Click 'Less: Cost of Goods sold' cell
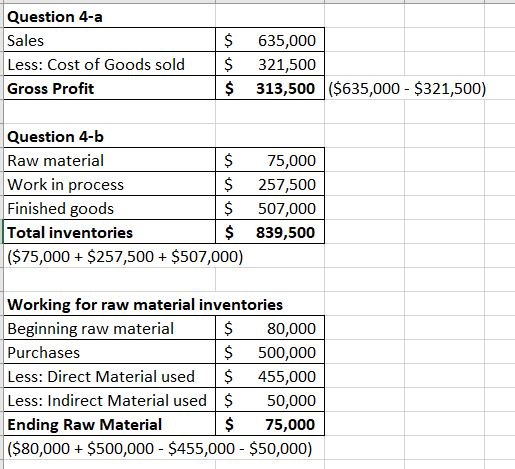515x469 pixels. pos(109,64)
